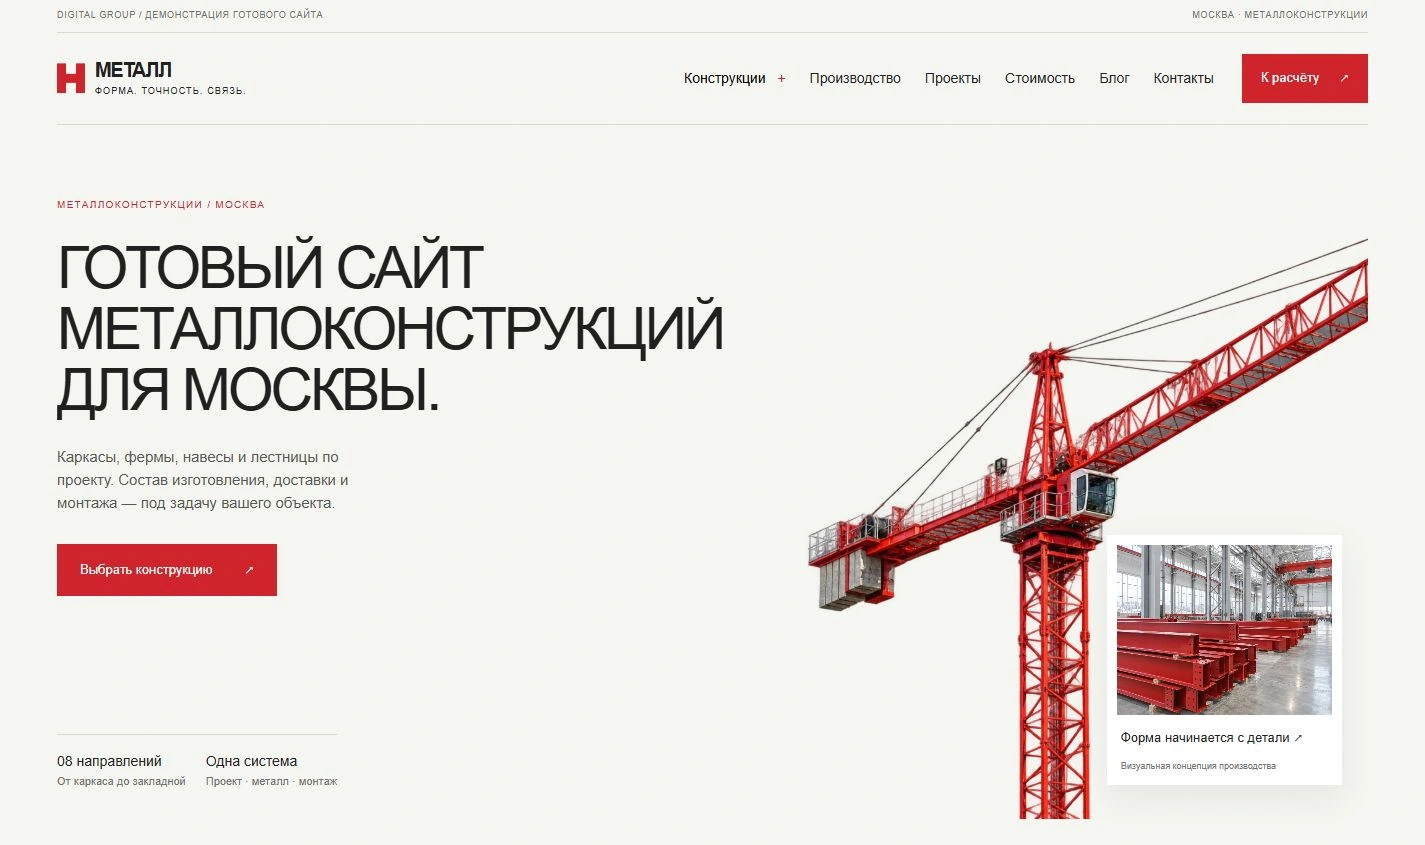Go to the Производство page

click(855, 78)
